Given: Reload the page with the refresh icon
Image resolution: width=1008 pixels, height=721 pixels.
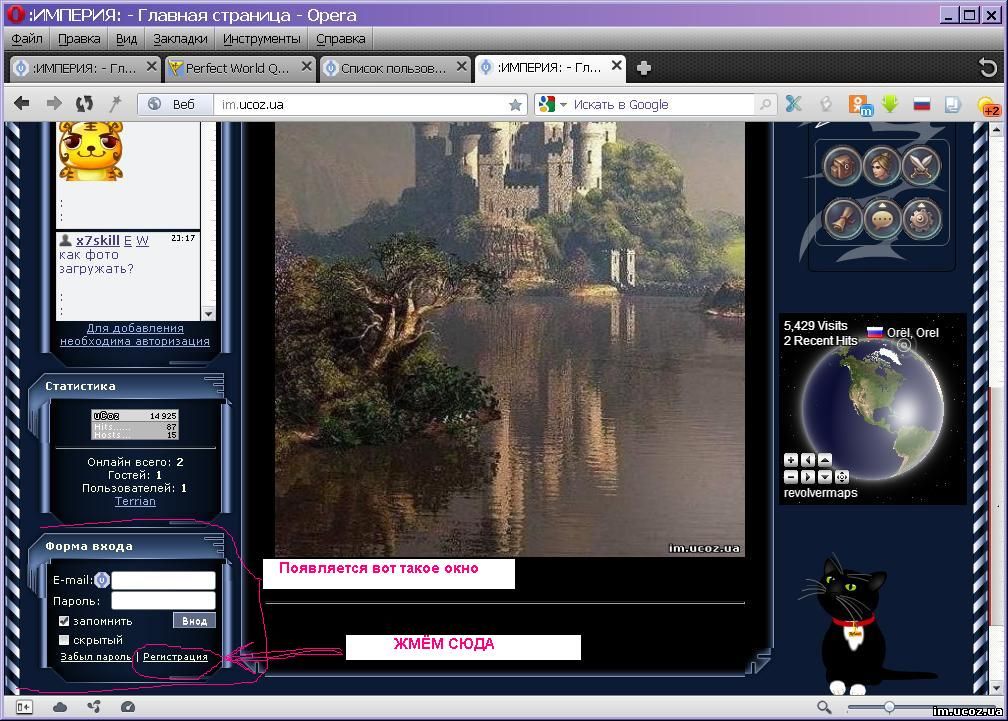Looking at the screenshot, I should click(x=84, y=103).
